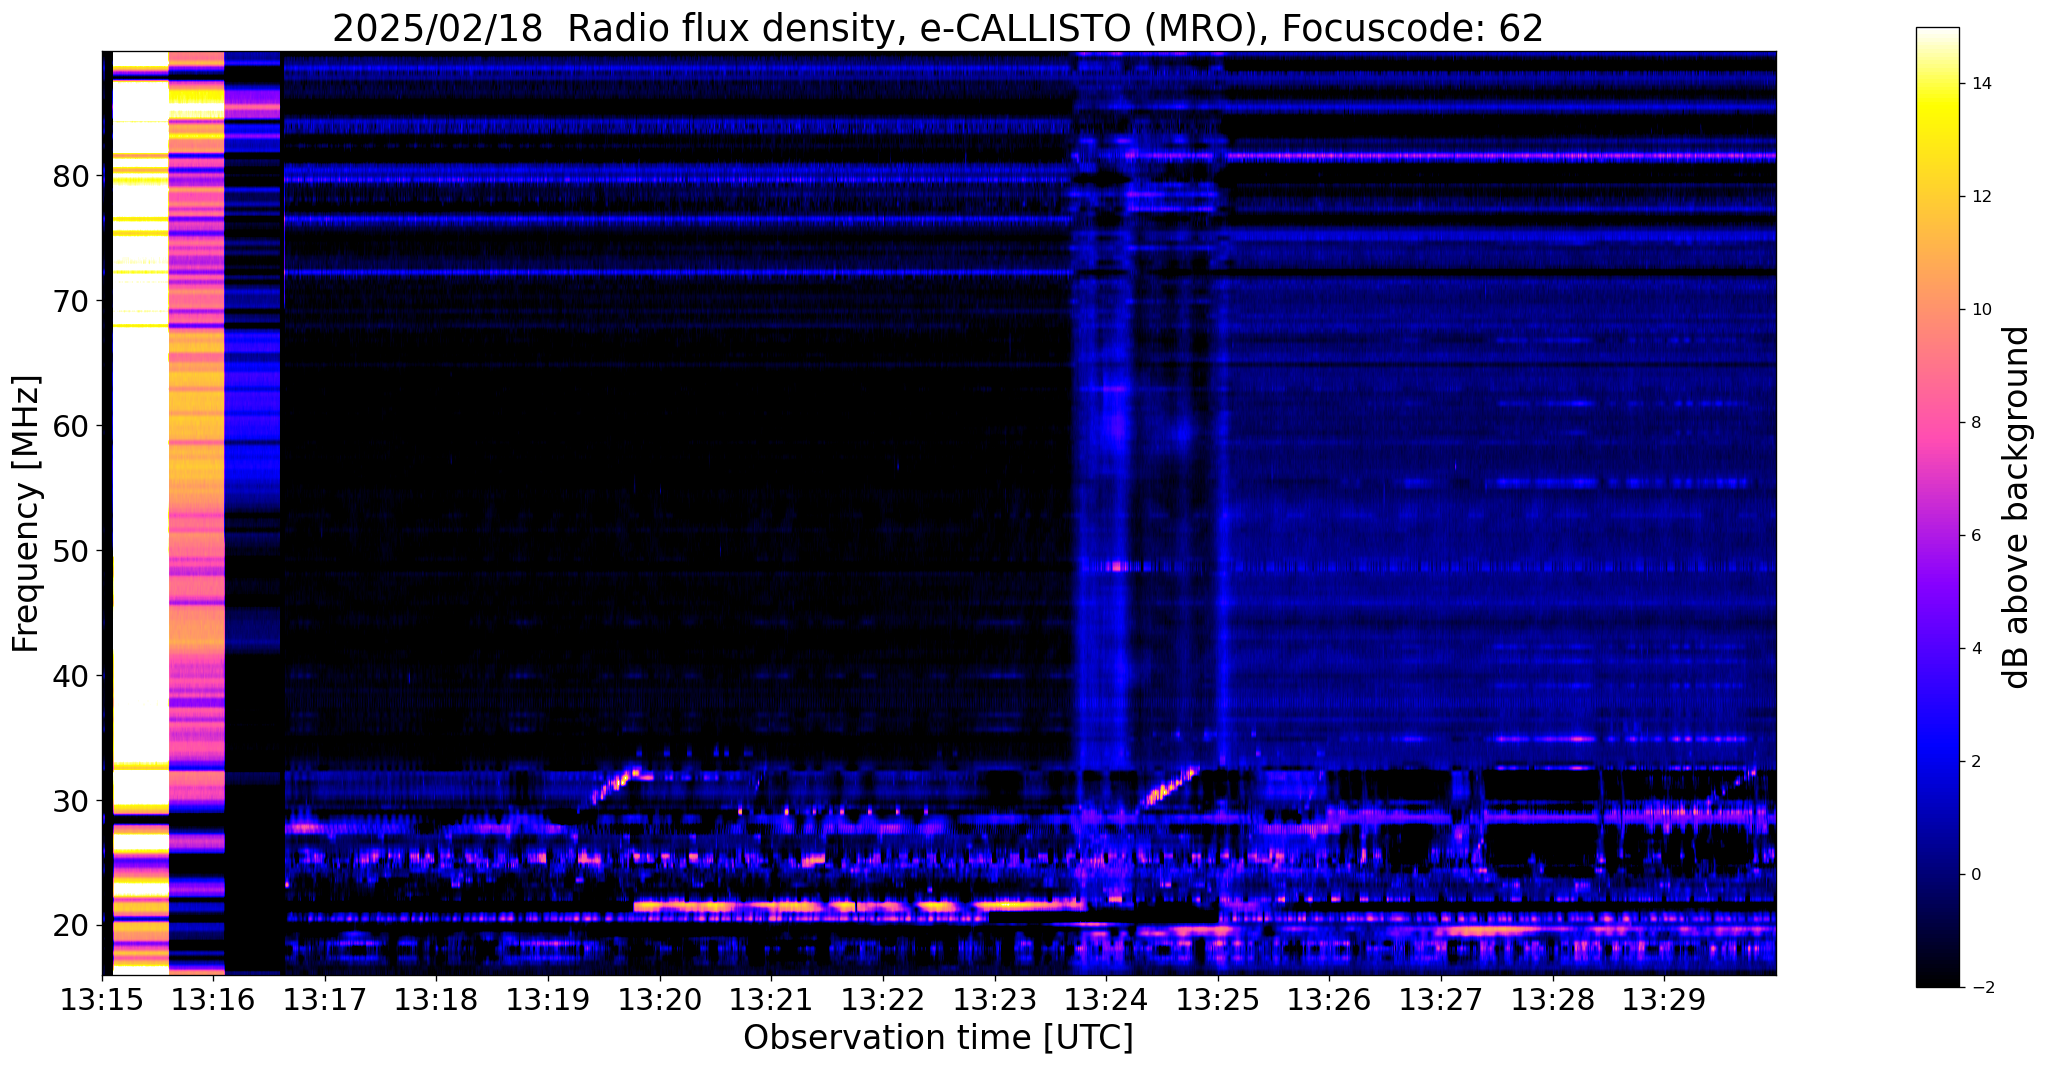
Task: Click the 70 MHz frequency tick label
Action: (71, 301)
